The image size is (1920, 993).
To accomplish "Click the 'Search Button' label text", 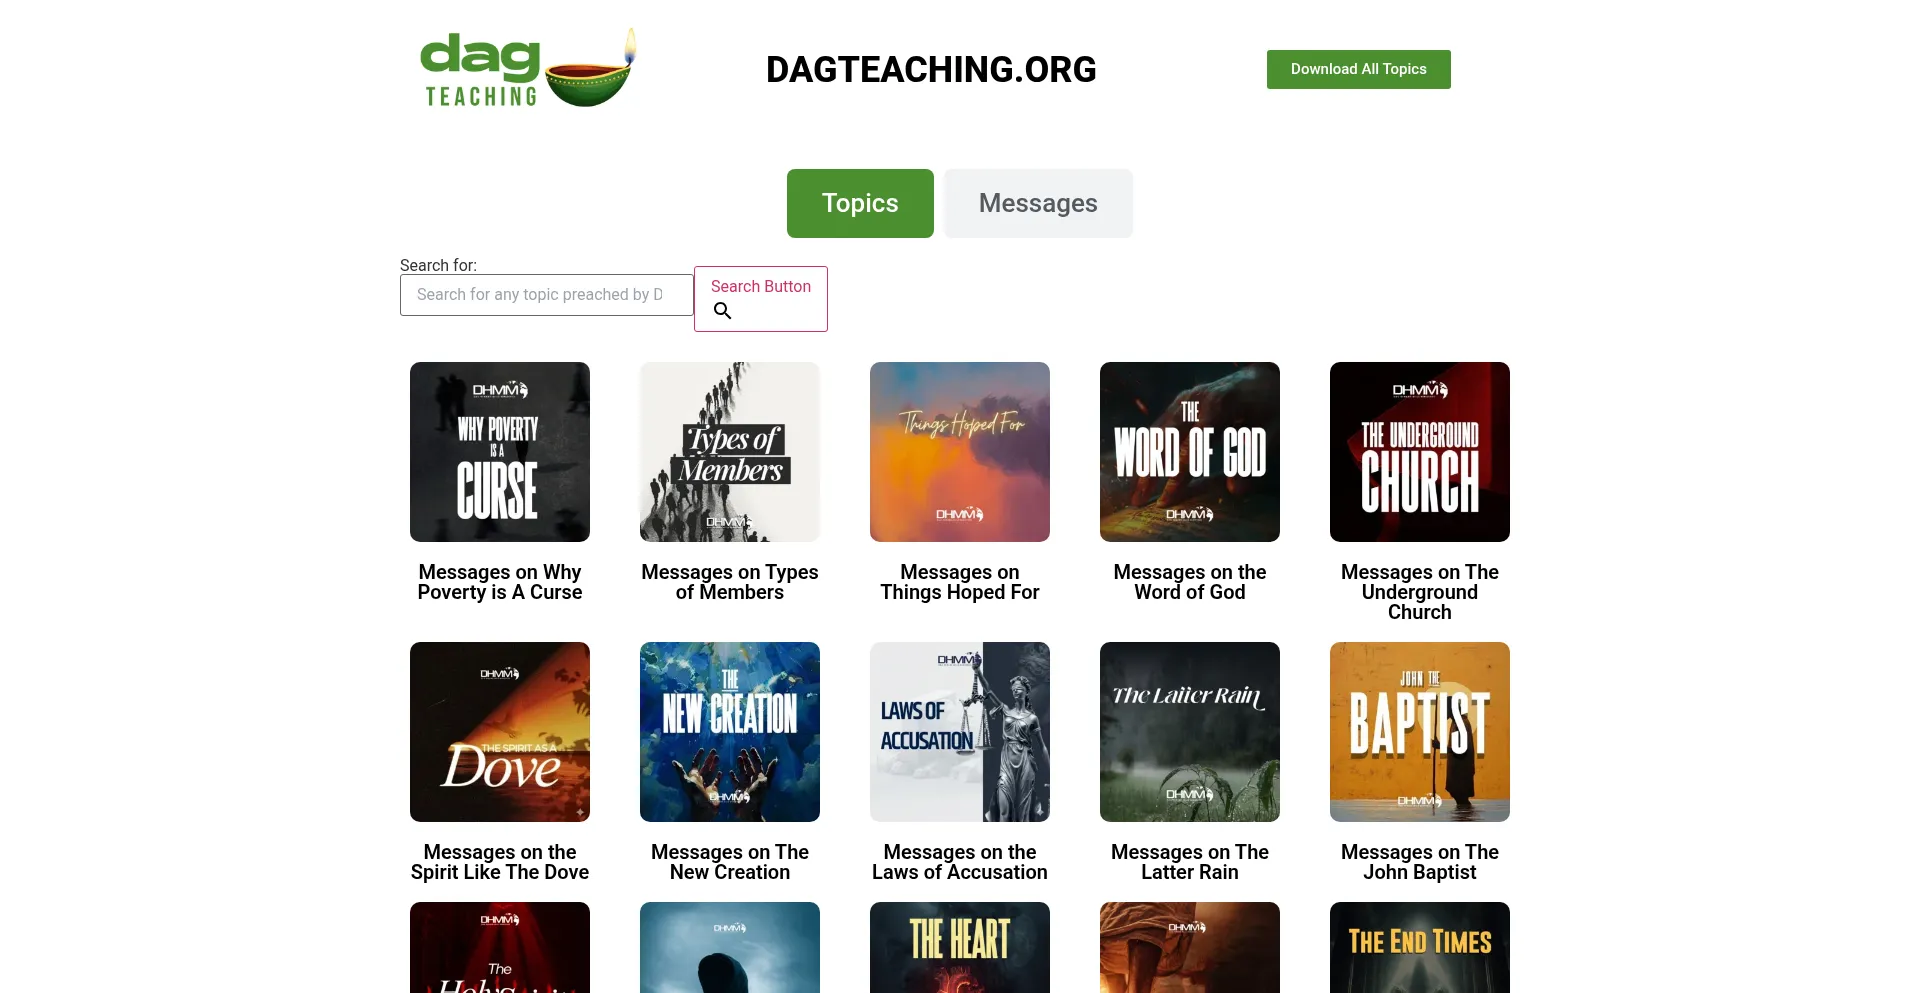I will [x=761, y=286].
